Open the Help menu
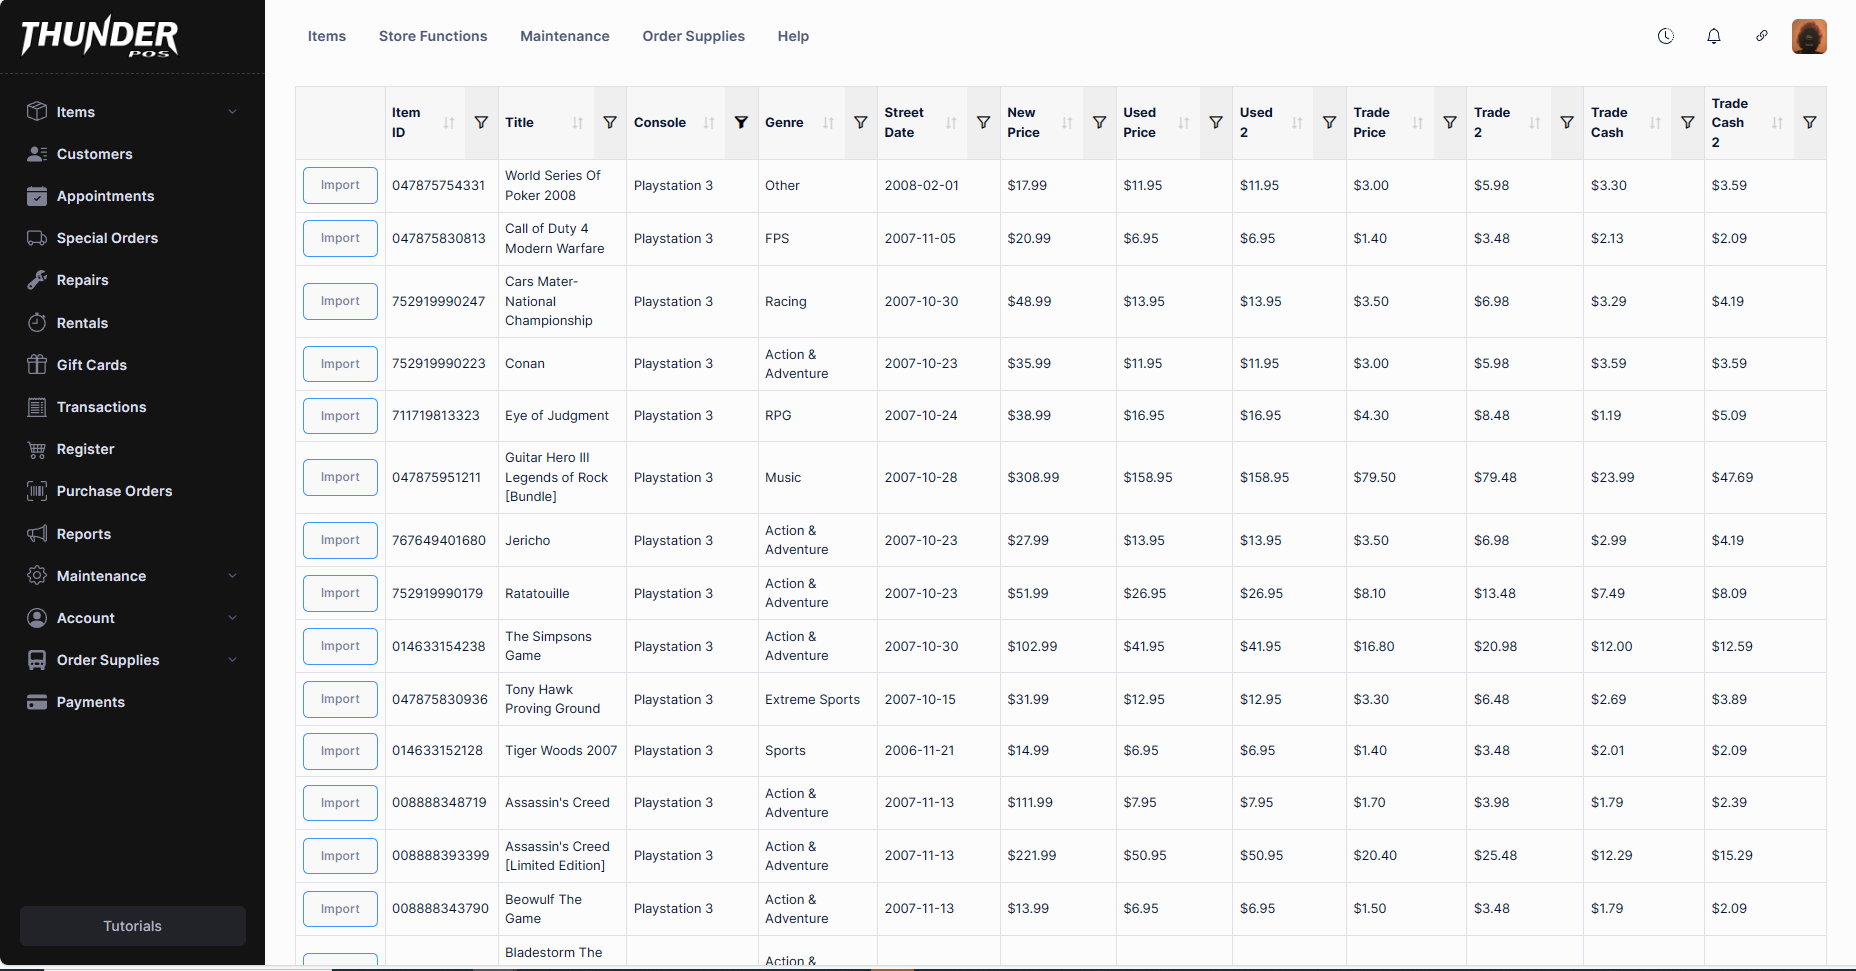1856x971 pixels. 793,36
